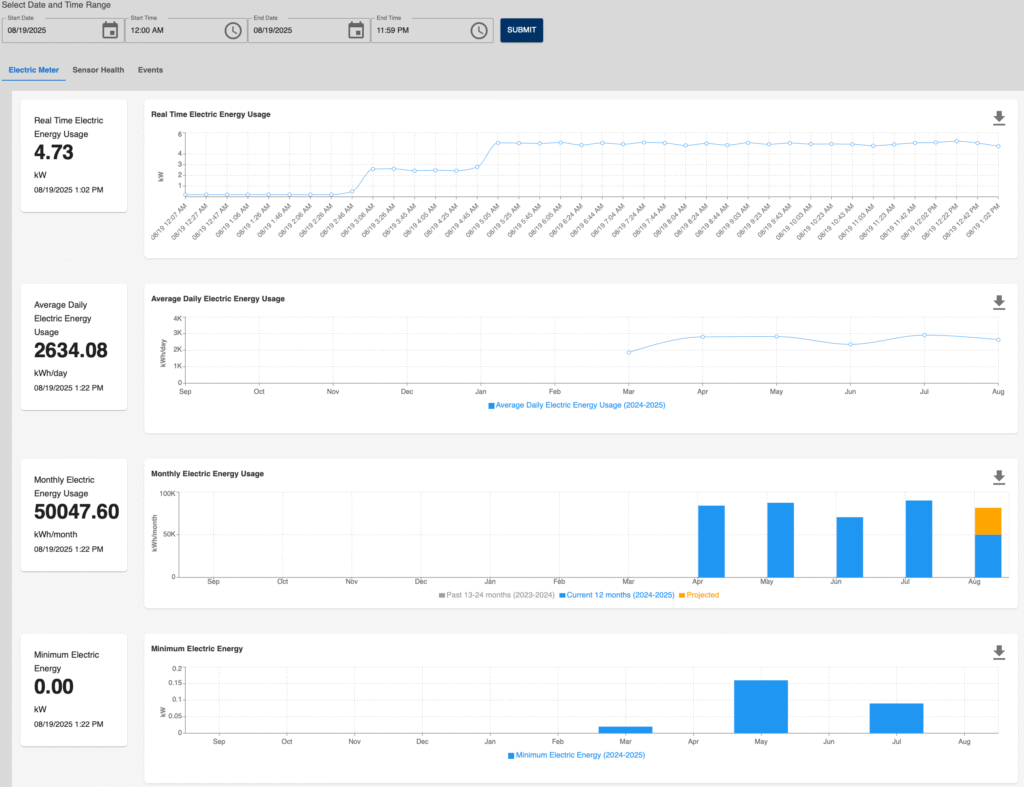Open the Start Time clock picker icon
The image size is (1024, 787).
tap(233, 30)
